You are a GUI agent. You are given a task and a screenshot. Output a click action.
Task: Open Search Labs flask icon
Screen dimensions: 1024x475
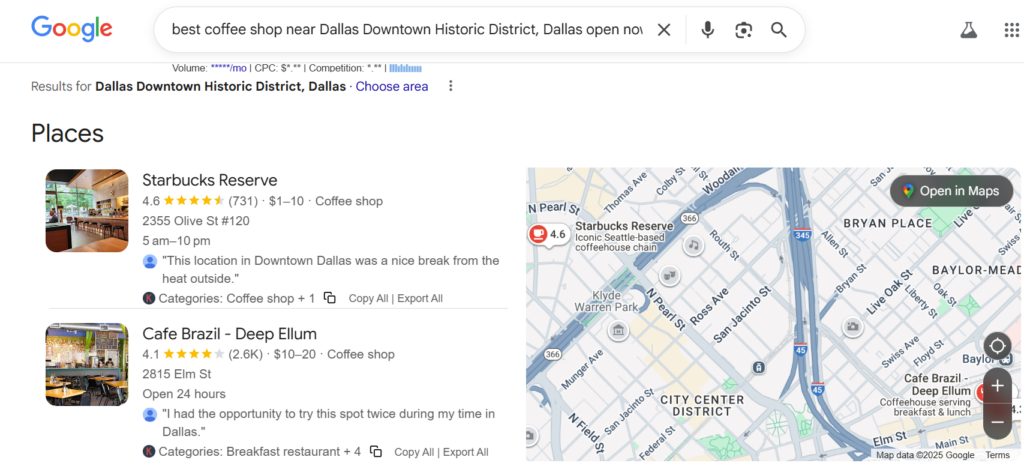coord(968,30)
